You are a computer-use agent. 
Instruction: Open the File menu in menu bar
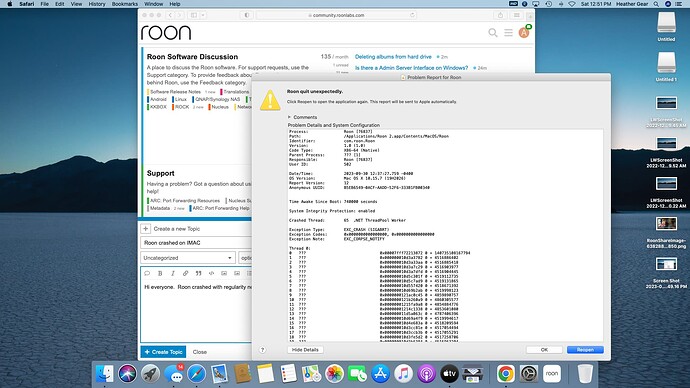click(x=44, y=4)
